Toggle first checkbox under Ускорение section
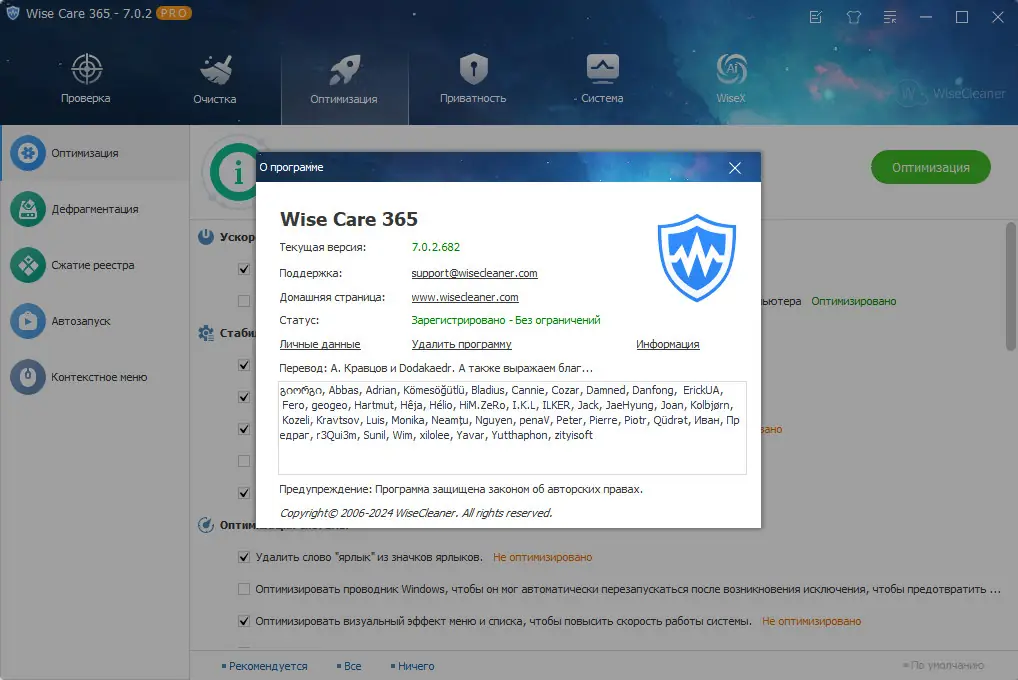The width and height of the screenshot is (1018, 680). pyautogui.click(x=244, y=269)
